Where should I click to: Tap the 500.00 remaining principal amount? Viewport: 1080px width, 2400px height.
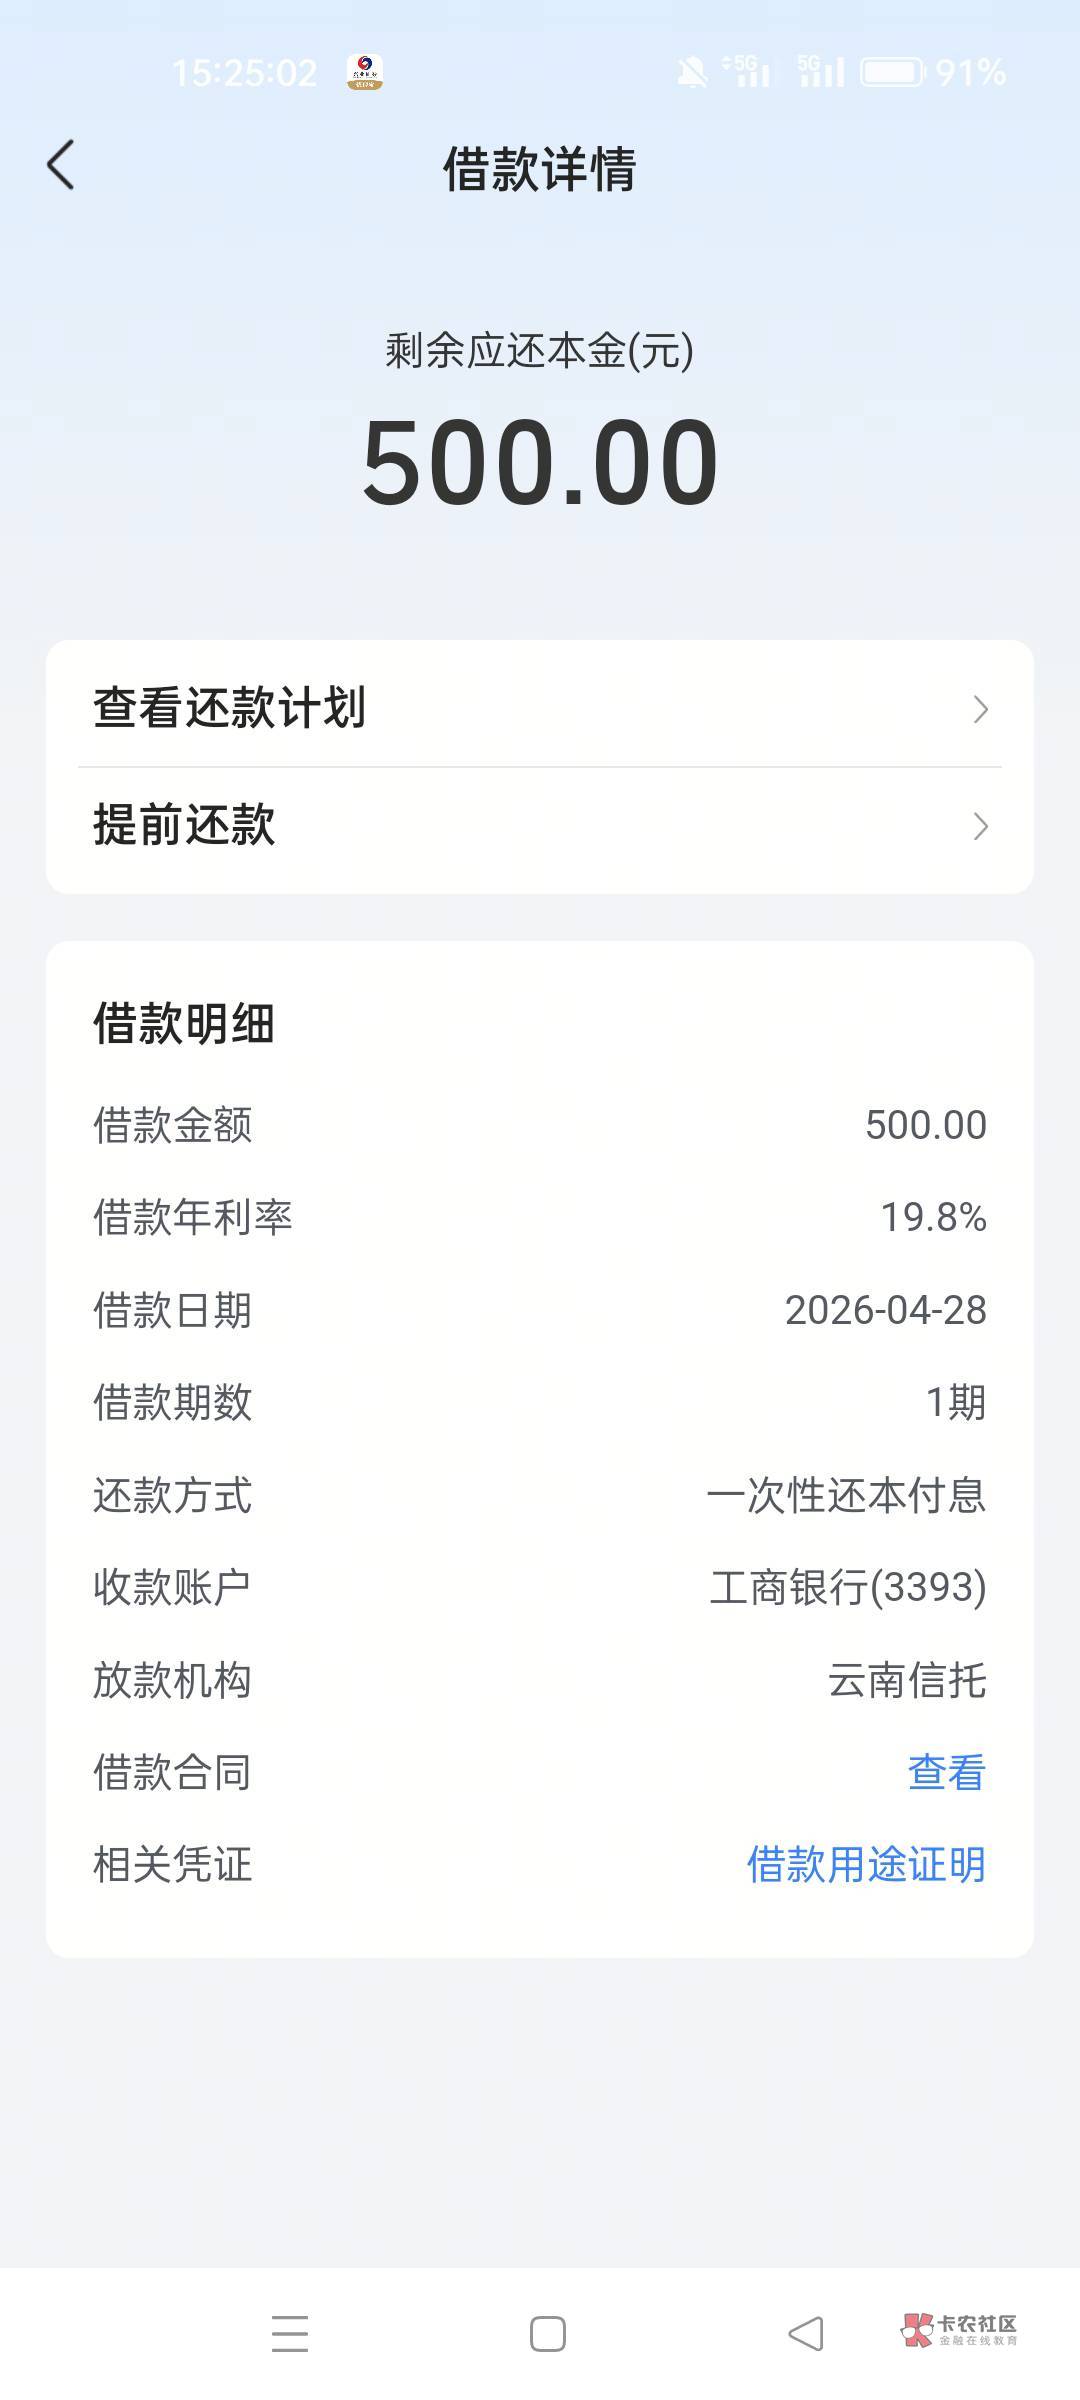click(540, 463)
